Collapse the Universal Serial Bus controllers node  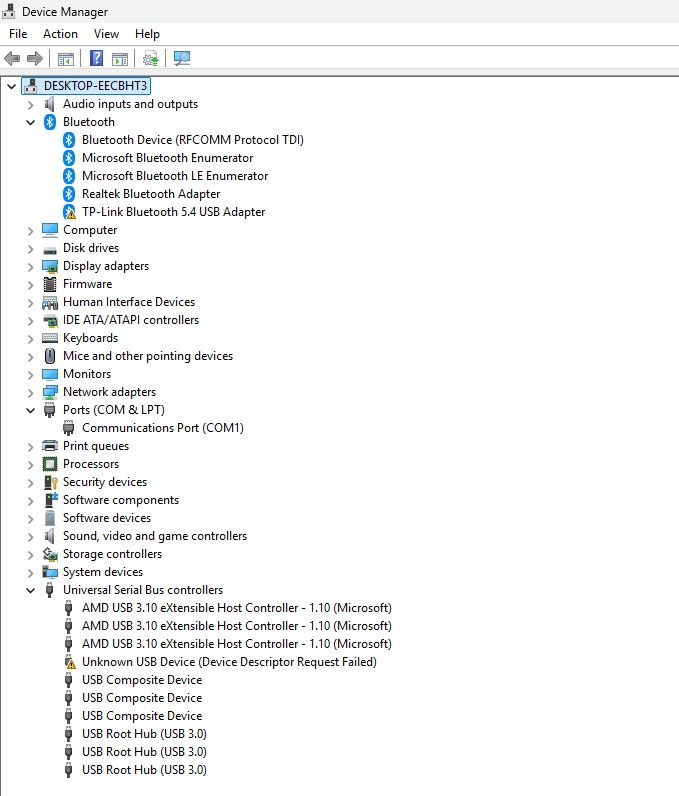coord(31,590)
